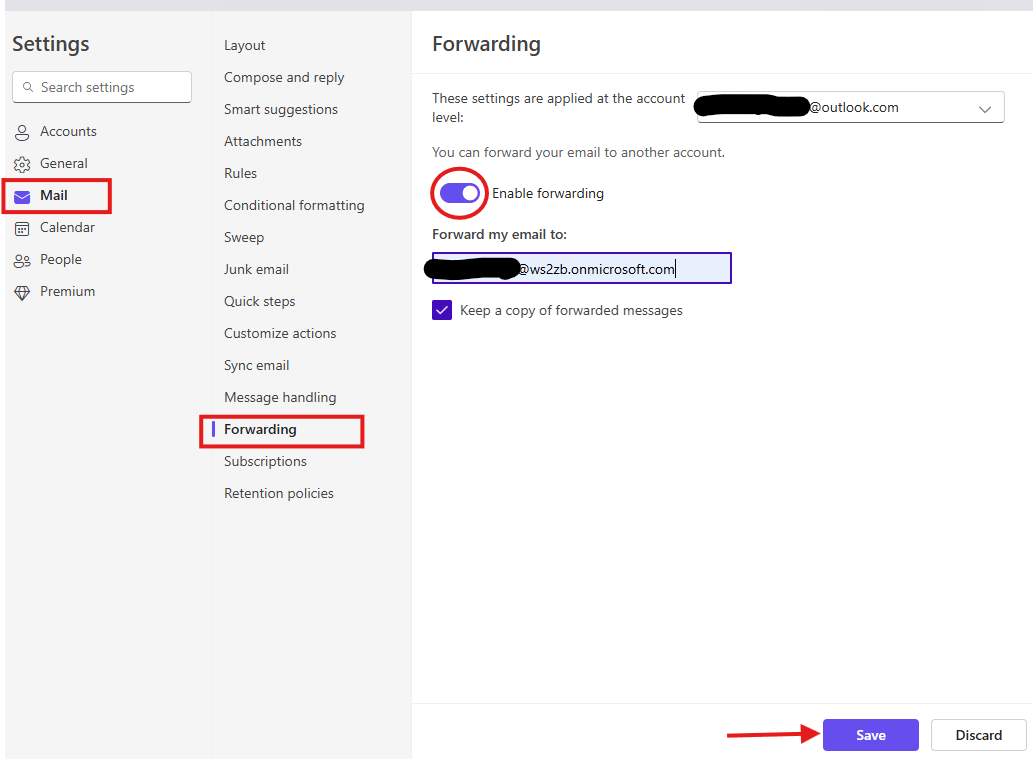Click the search magnifier icon in settings
This screenshot has width=1033, height=759.
click(28, 87)
